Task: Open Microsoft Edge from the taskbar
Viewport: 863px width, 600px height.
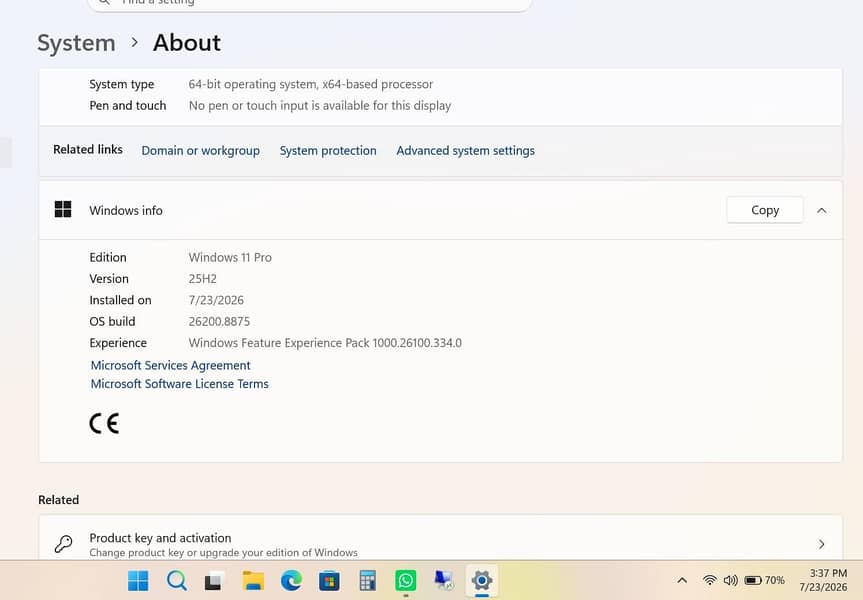Action: [291, 581]
